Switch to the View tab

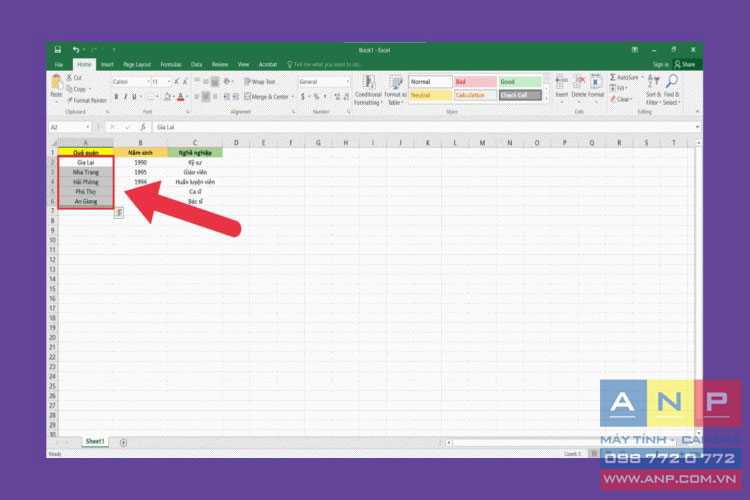243,64
